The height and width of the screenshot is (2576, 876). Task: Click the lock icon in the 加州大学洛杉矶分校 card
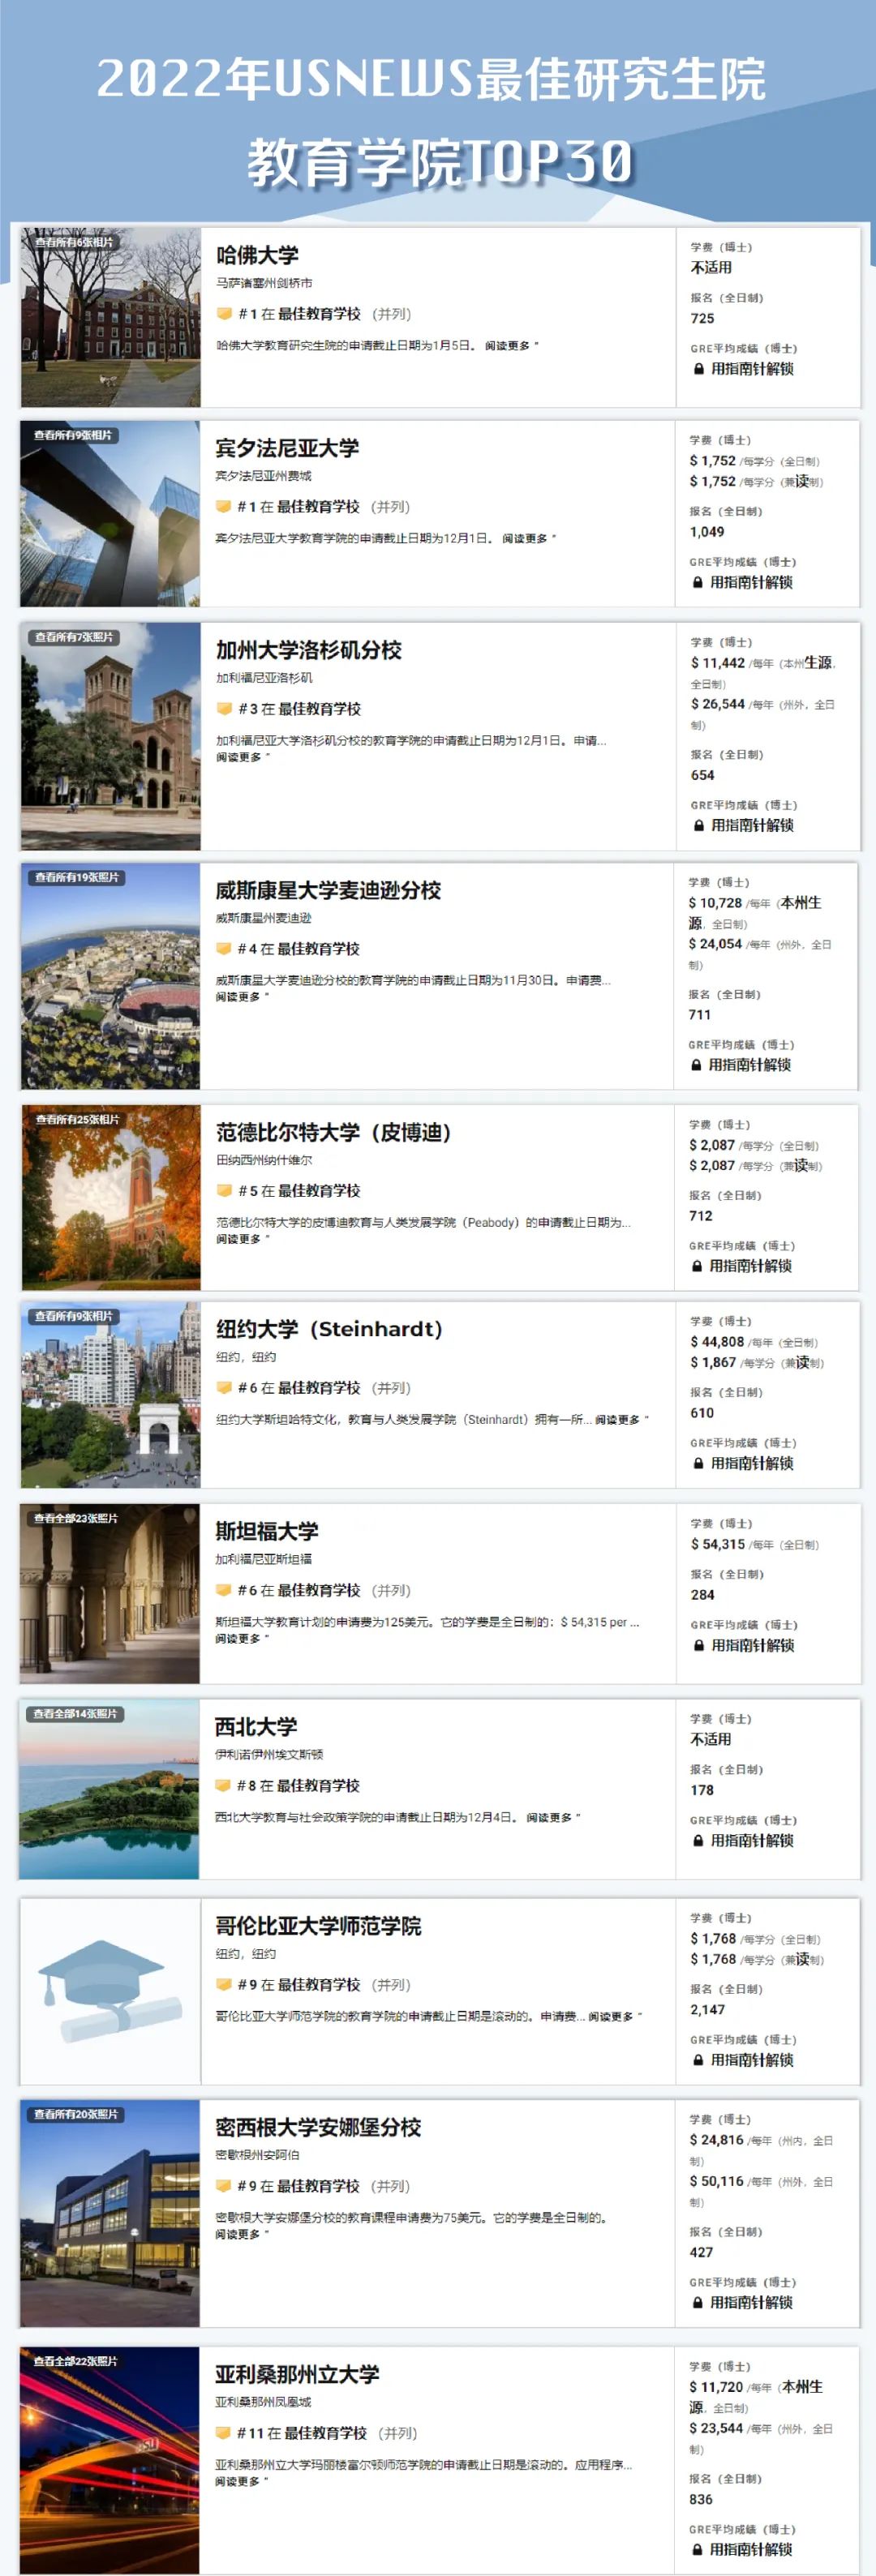(698, 825)
